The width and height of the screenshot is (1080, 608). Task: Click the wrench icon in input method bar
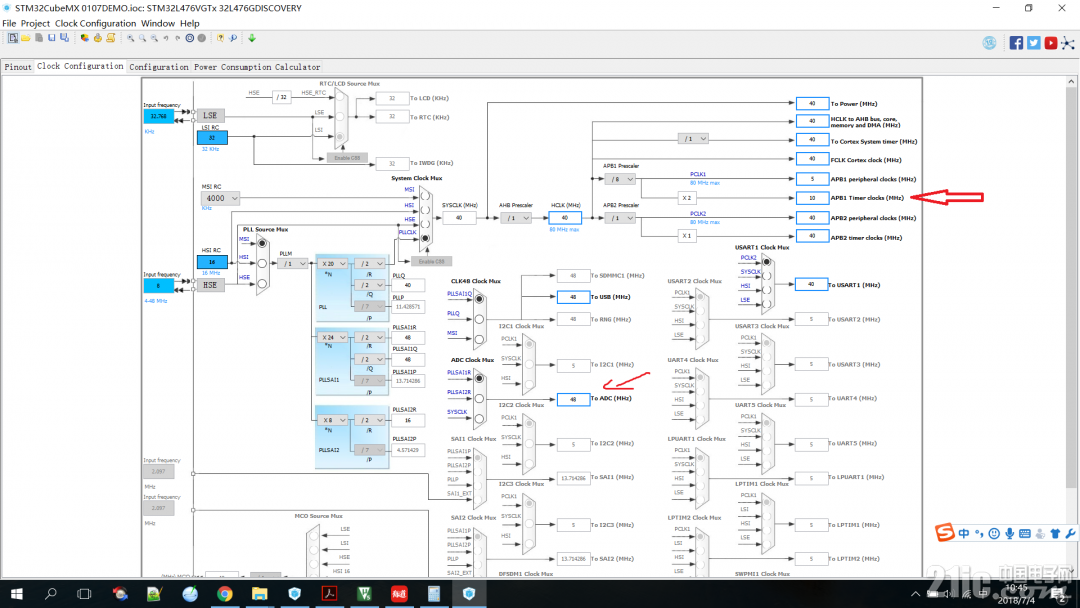click(x=1070, y=534)
